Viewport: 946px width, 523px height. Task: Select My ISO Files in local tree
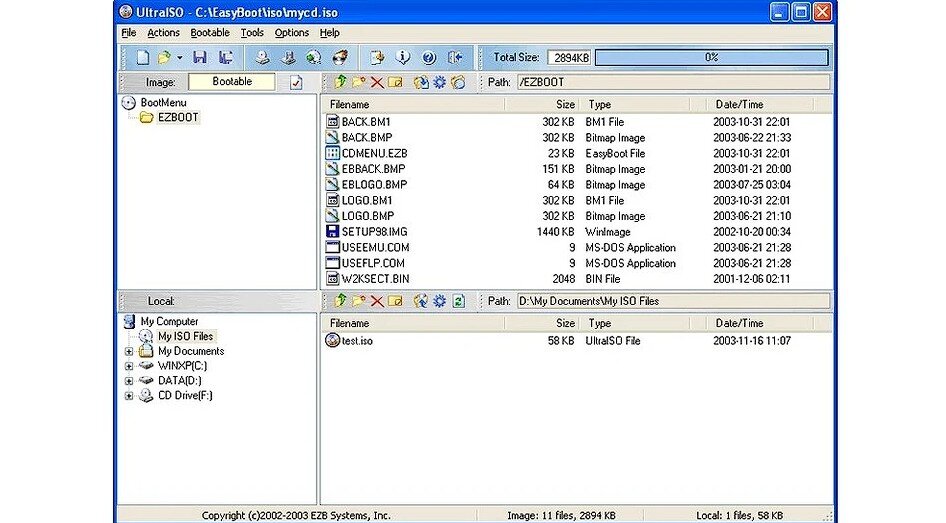[185, 336]
